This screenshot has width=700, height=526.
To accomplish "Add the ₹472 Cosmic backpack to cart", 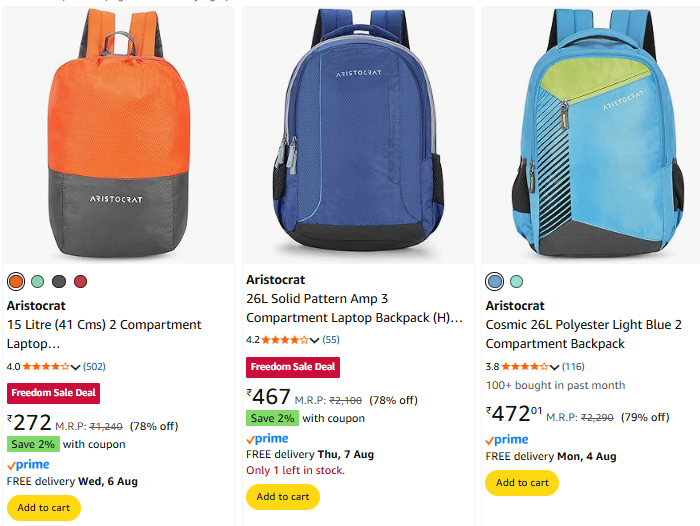I will click(x=522, y=482).
